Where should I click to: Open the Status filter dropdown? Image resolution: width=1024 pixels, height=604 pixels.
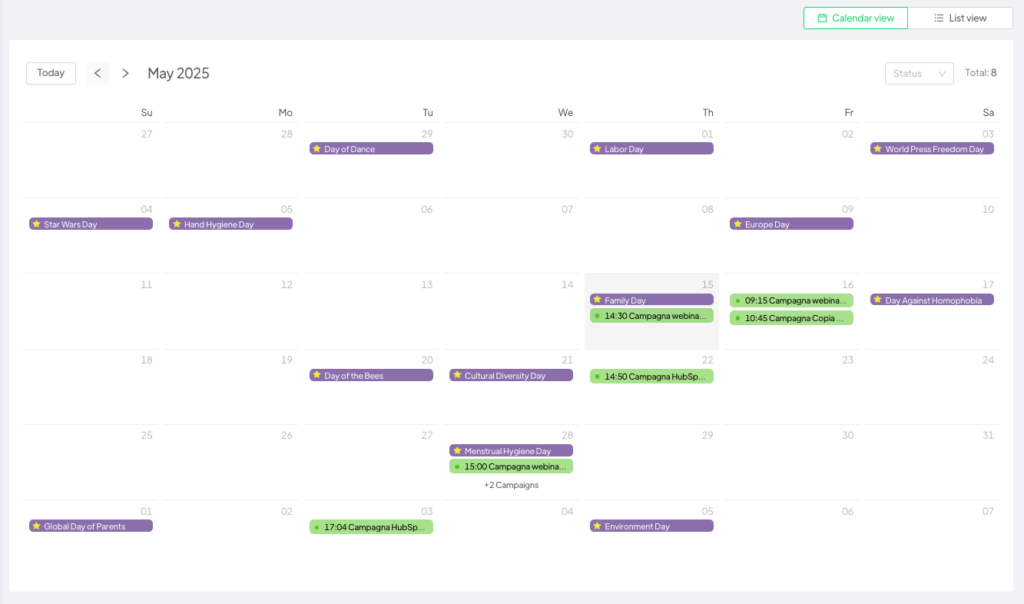(919, 73)
